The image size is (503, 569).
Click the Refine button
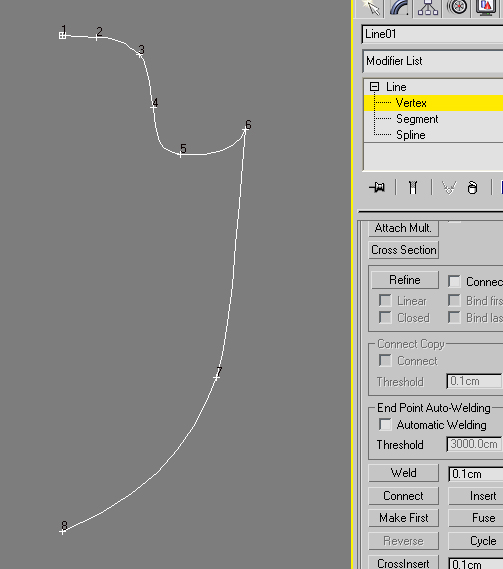pyautogui.click(x=405, y=280)
